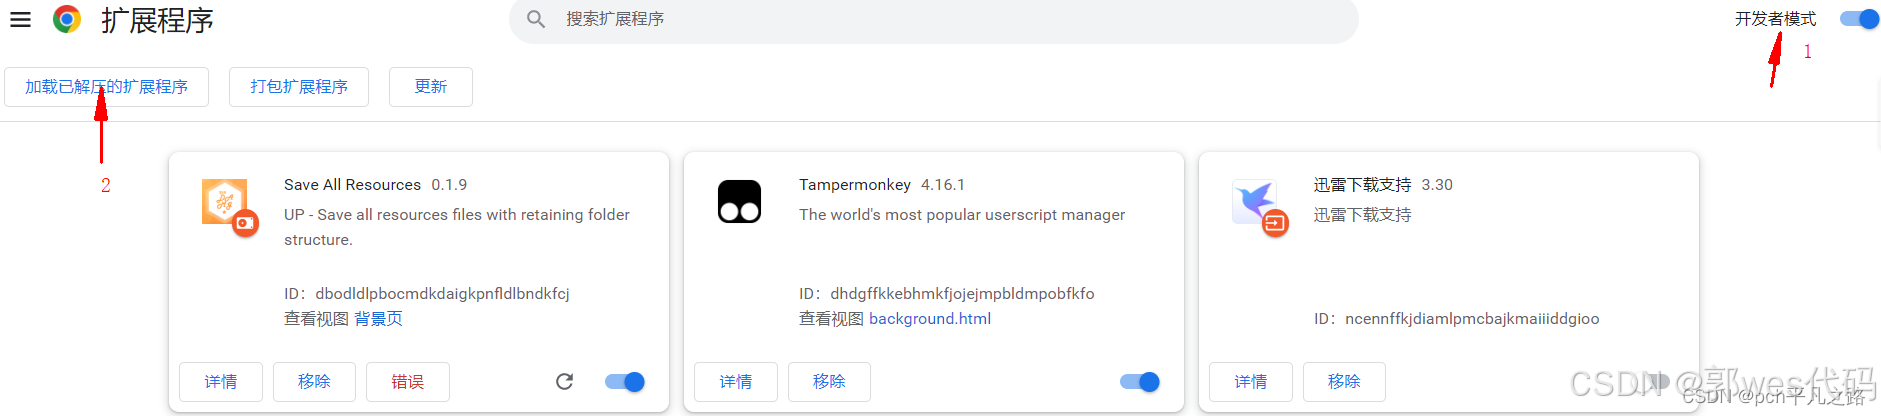Click the Tampermonkey 4.16.1 title text

pos(882,185)
